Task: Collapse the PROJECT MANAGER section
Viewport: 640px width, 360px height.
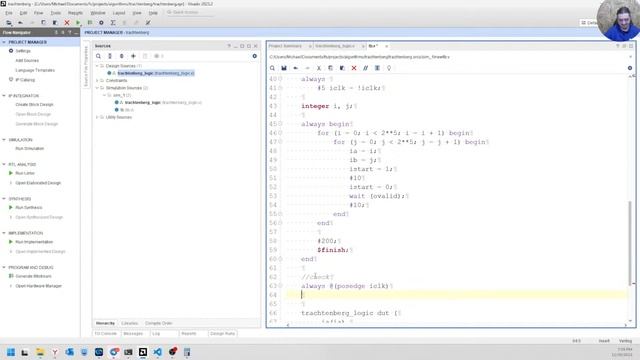Action: click(x=4, y=42)
